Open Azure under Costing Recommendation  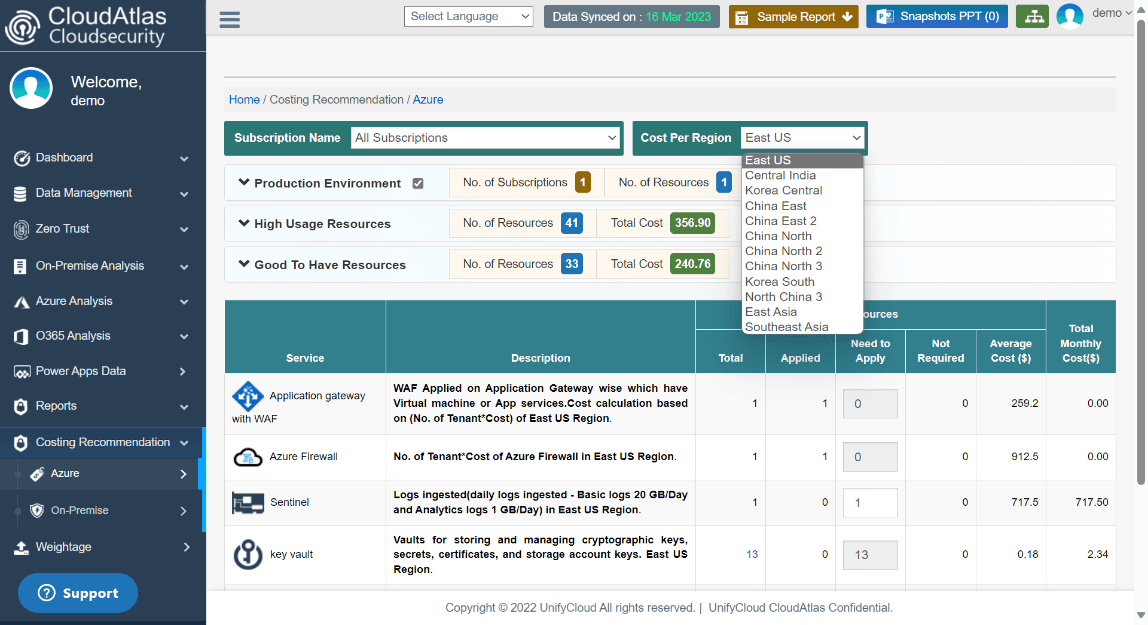tap(101, 474)
